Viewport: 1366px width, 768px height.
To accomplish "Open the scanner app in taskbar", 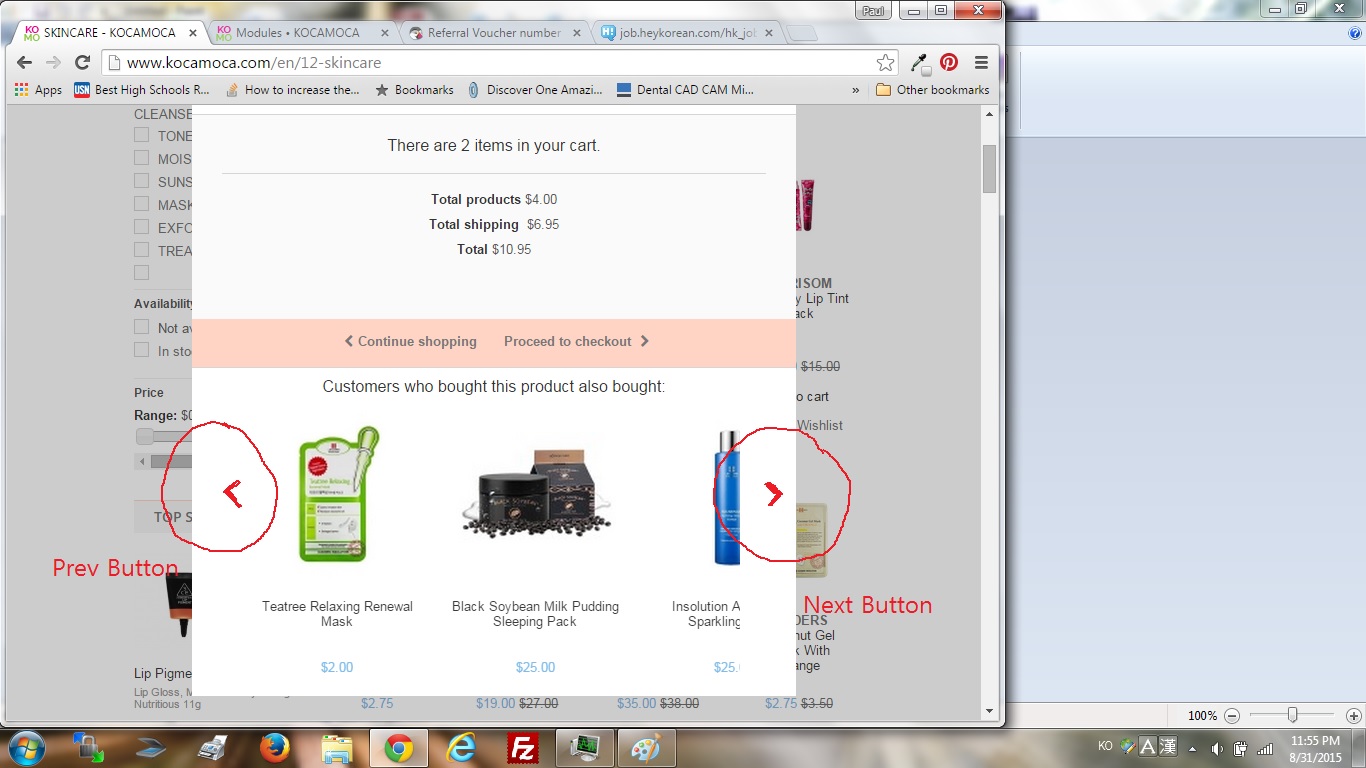I will coord(150,748).
